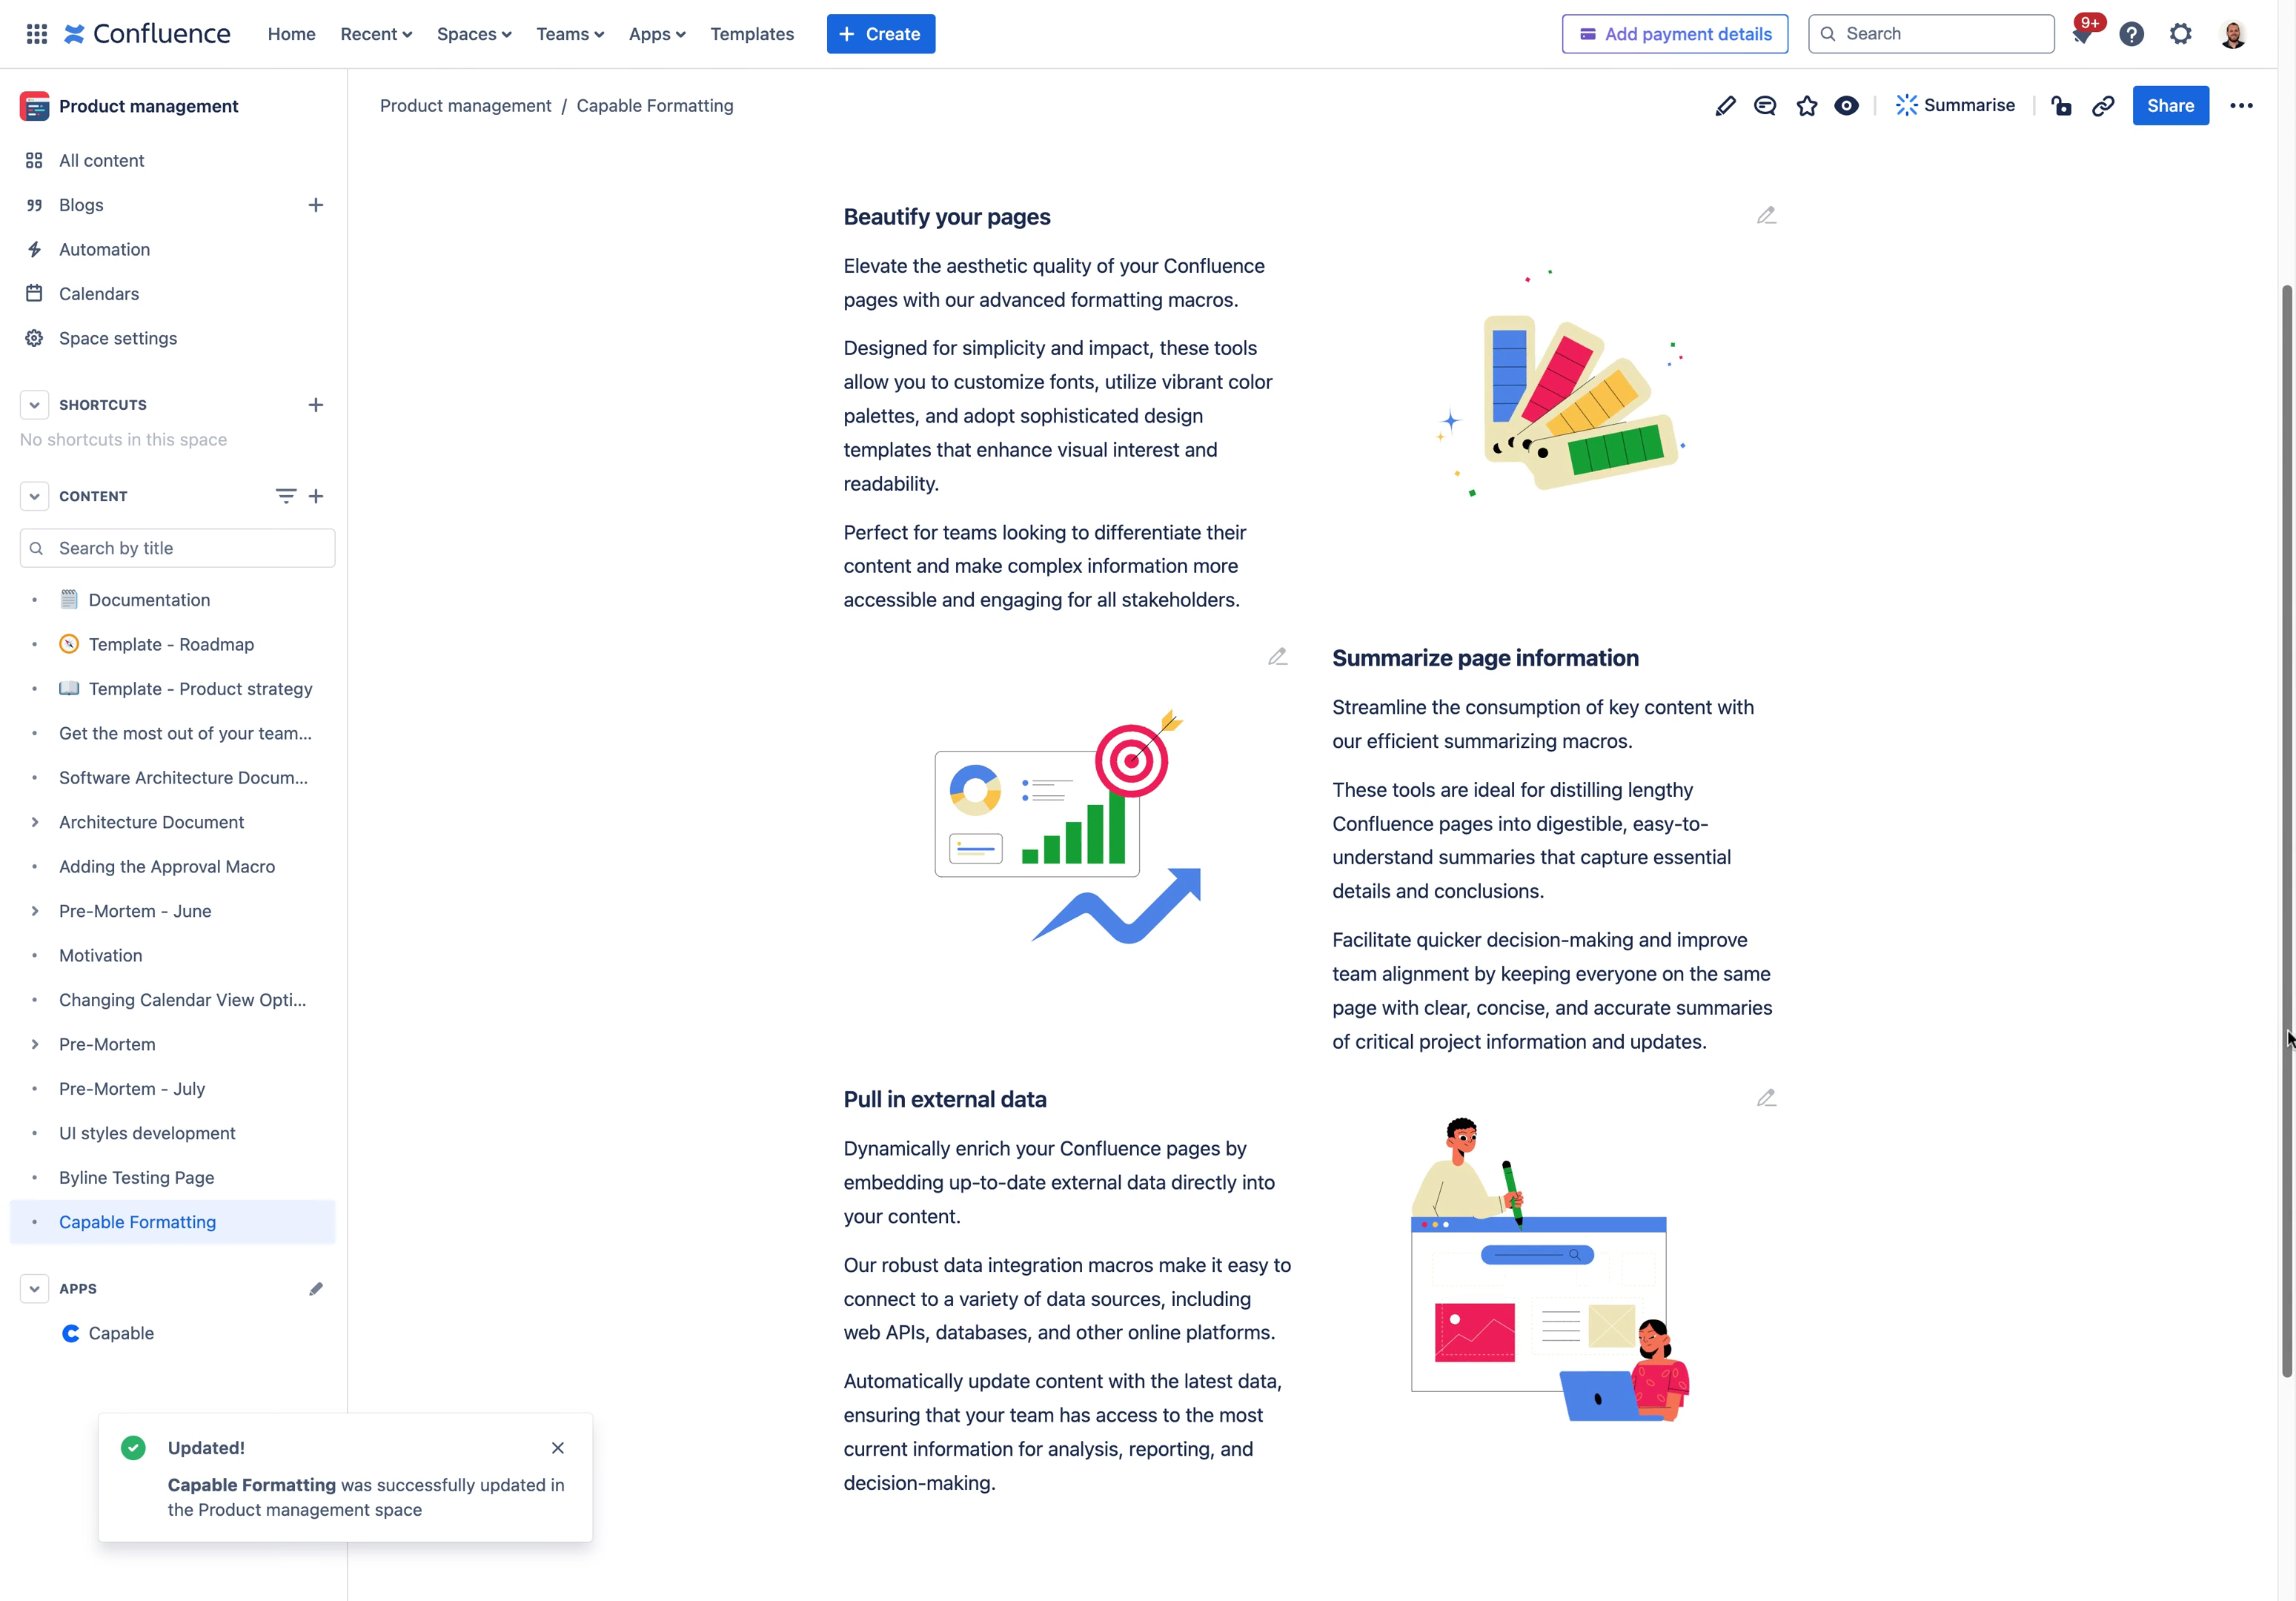Click the section edit icon for Beautify
2296x1601 pixels.
pyautogui.click(x=1765, y=214)
